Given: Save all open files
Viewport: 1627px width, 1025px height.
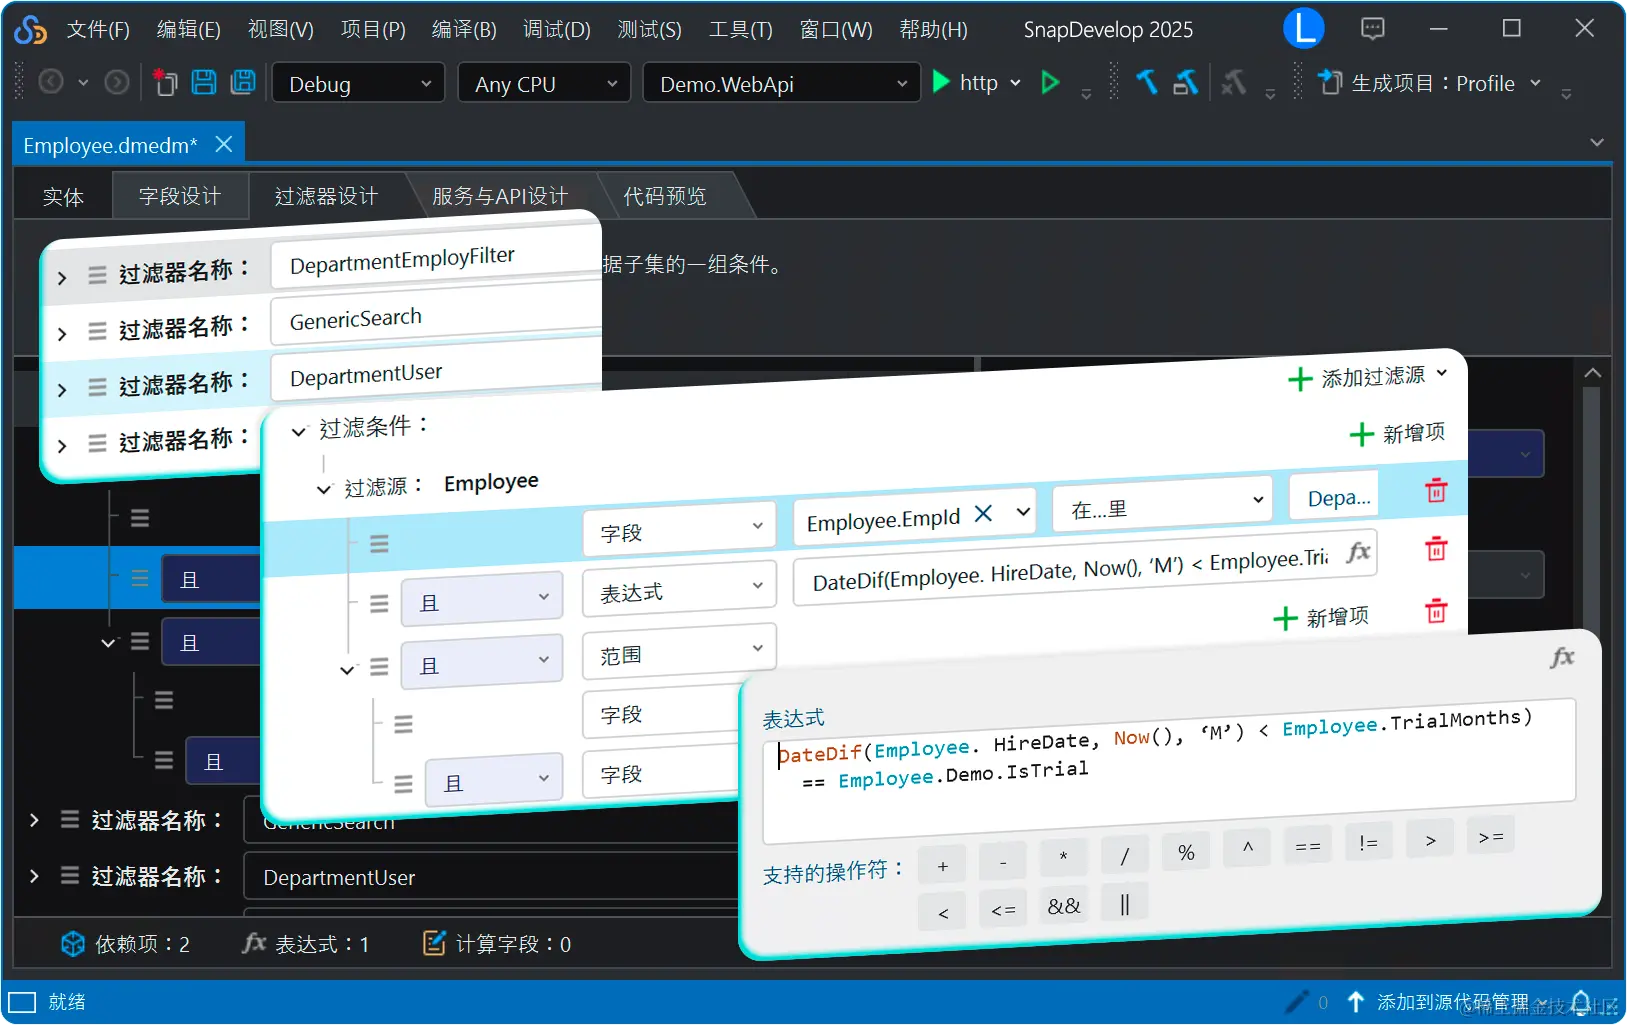Looking at the screenshot, I should coord(243,83).
